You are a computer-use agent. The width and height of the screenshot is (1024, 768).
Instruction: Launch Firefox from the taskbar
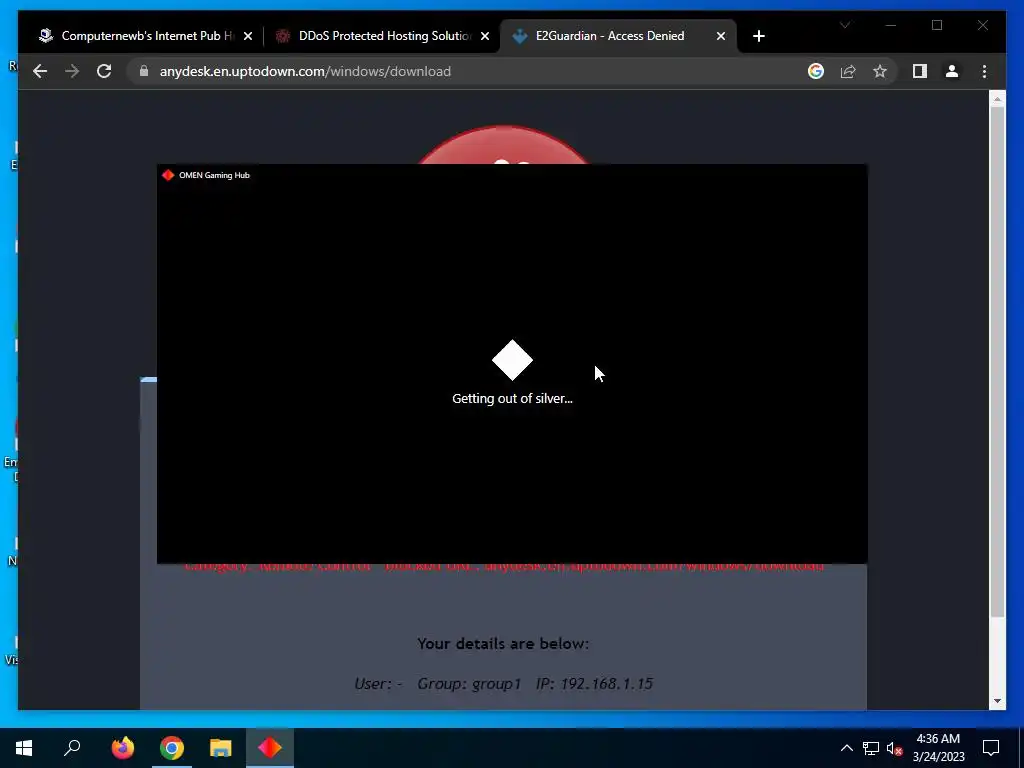[x=122, y=748]
